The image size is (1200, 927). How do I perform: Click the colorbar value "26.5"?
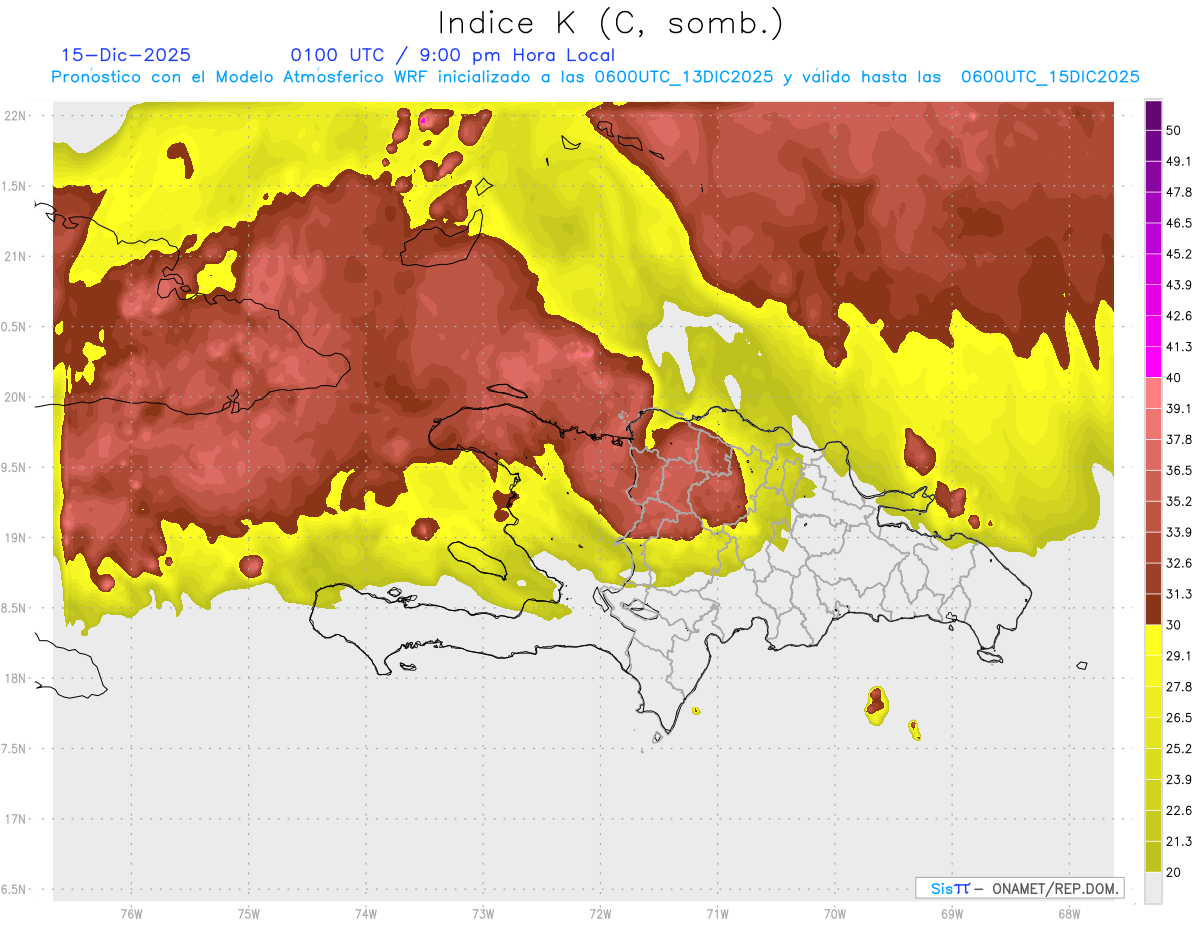(x=1179, y=717)
